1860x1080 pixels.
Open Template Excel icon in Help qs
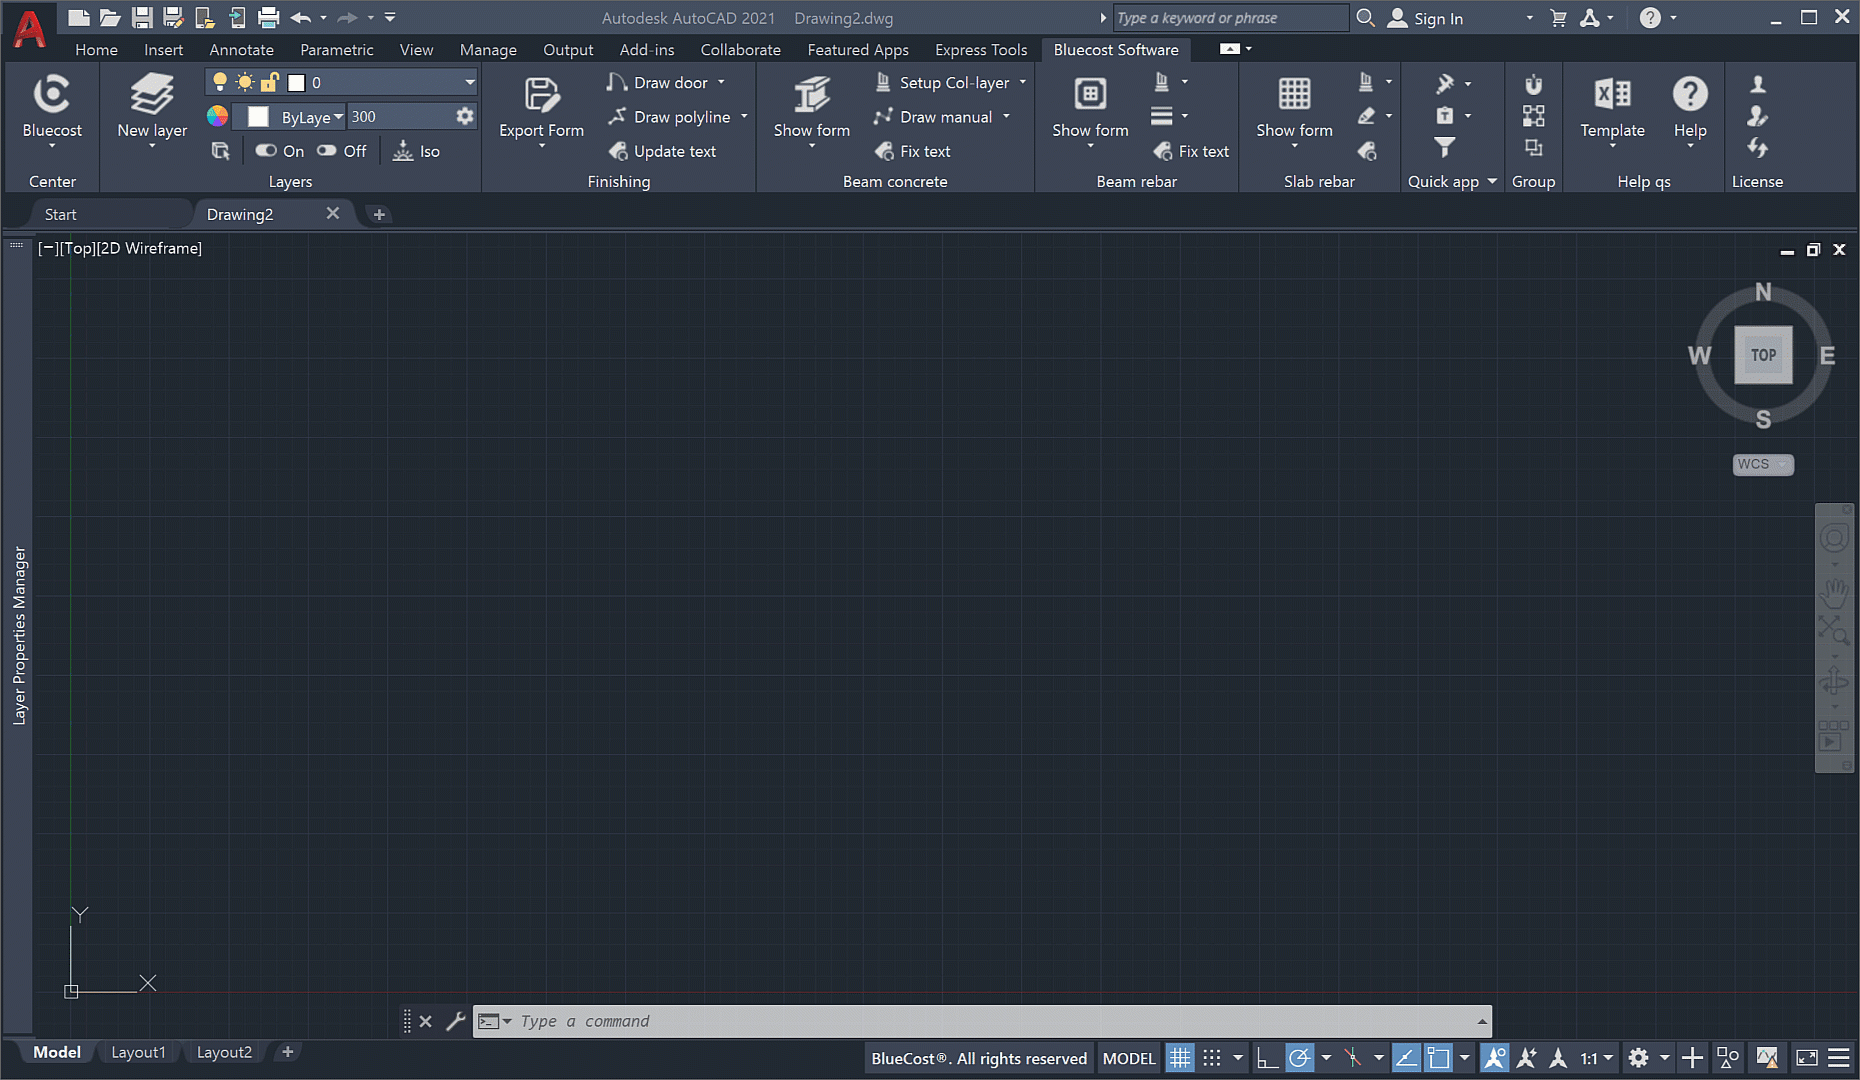[1612, 95]
